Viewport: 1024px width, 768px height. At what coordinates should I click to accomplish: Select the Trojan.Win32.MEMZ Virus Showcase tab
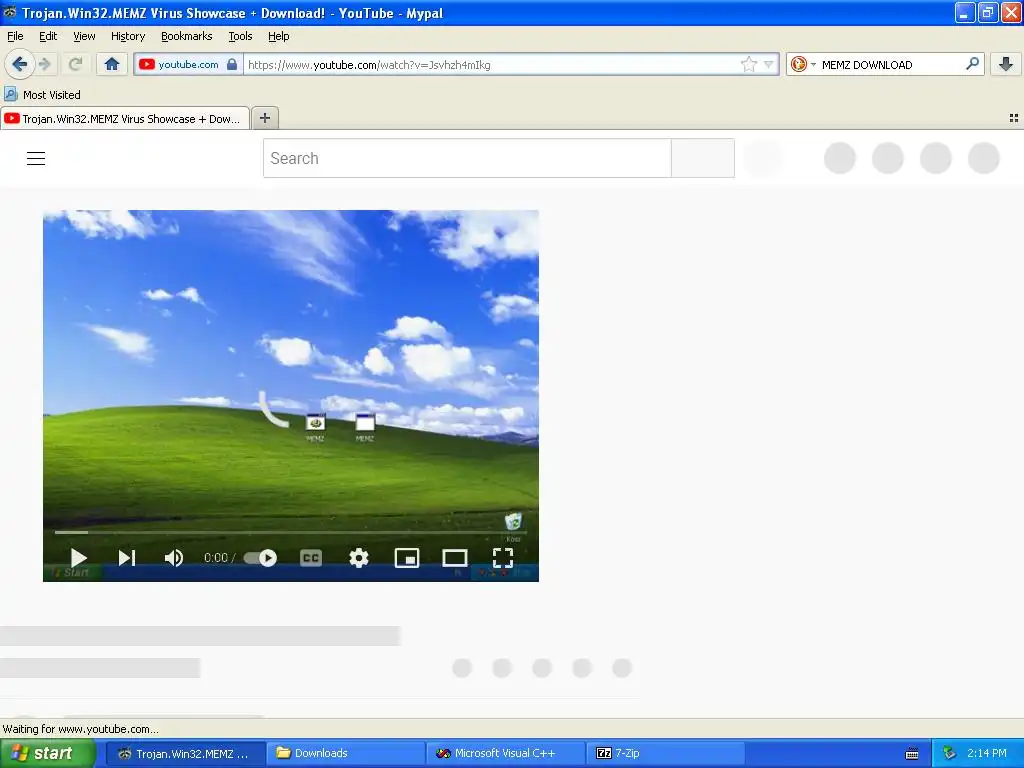click(125, 119)
